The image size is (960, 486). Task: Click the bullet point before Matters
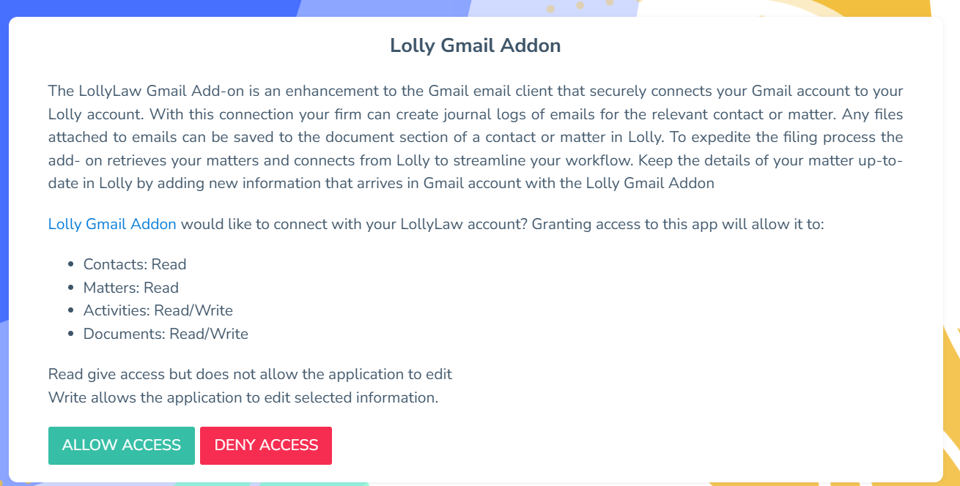click(x=71, y=288)
